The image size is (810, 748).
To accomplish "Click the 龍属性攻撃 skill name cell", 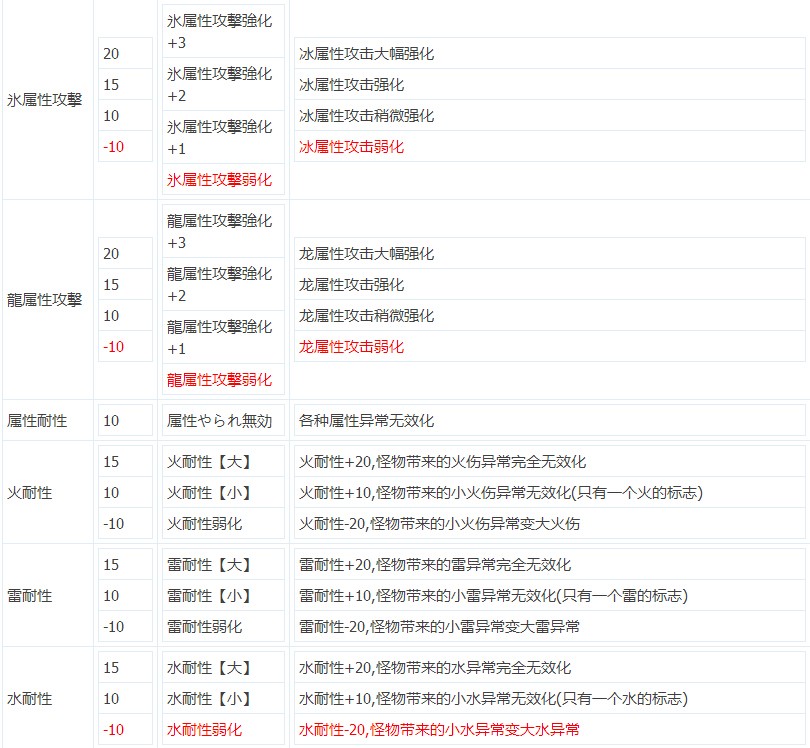I will click(48, 300).
